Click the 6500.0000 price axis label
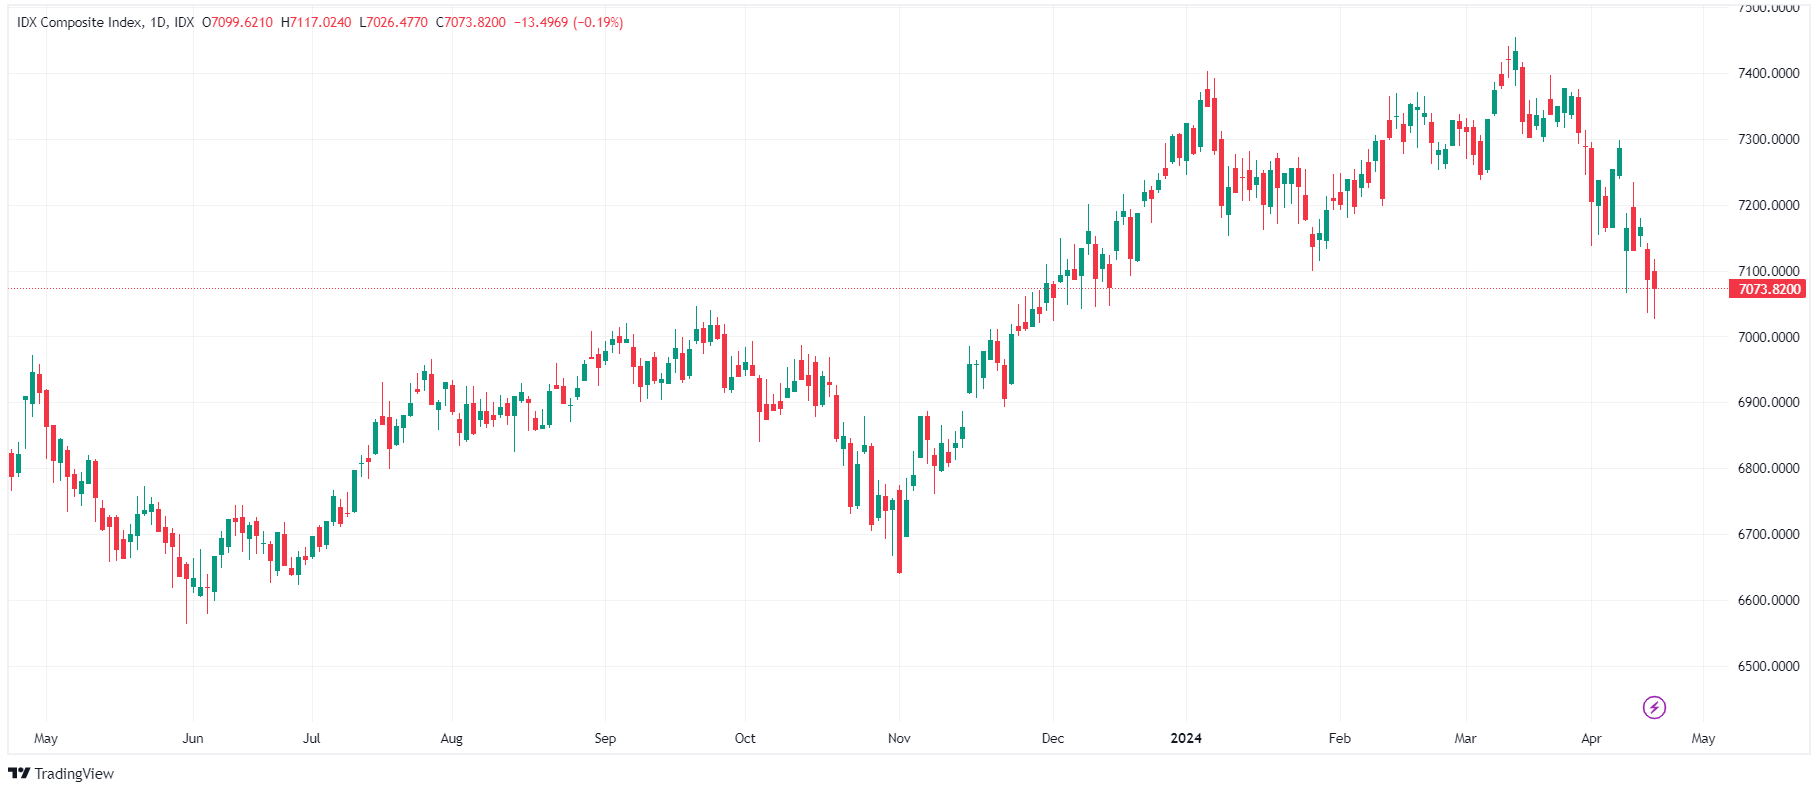 [1768, 666]
